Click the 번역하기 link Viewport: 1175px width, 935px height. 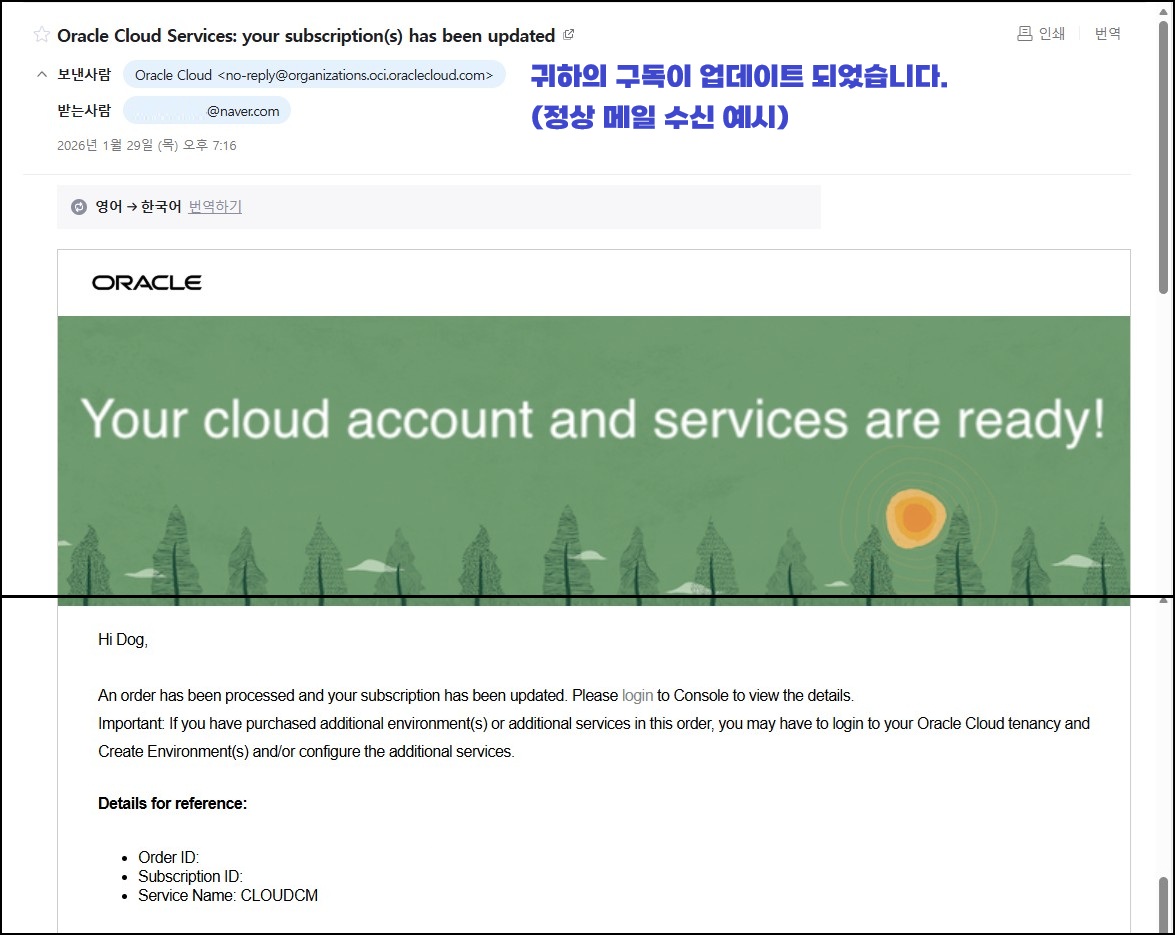pyautogui.click(x=215, y=207)
